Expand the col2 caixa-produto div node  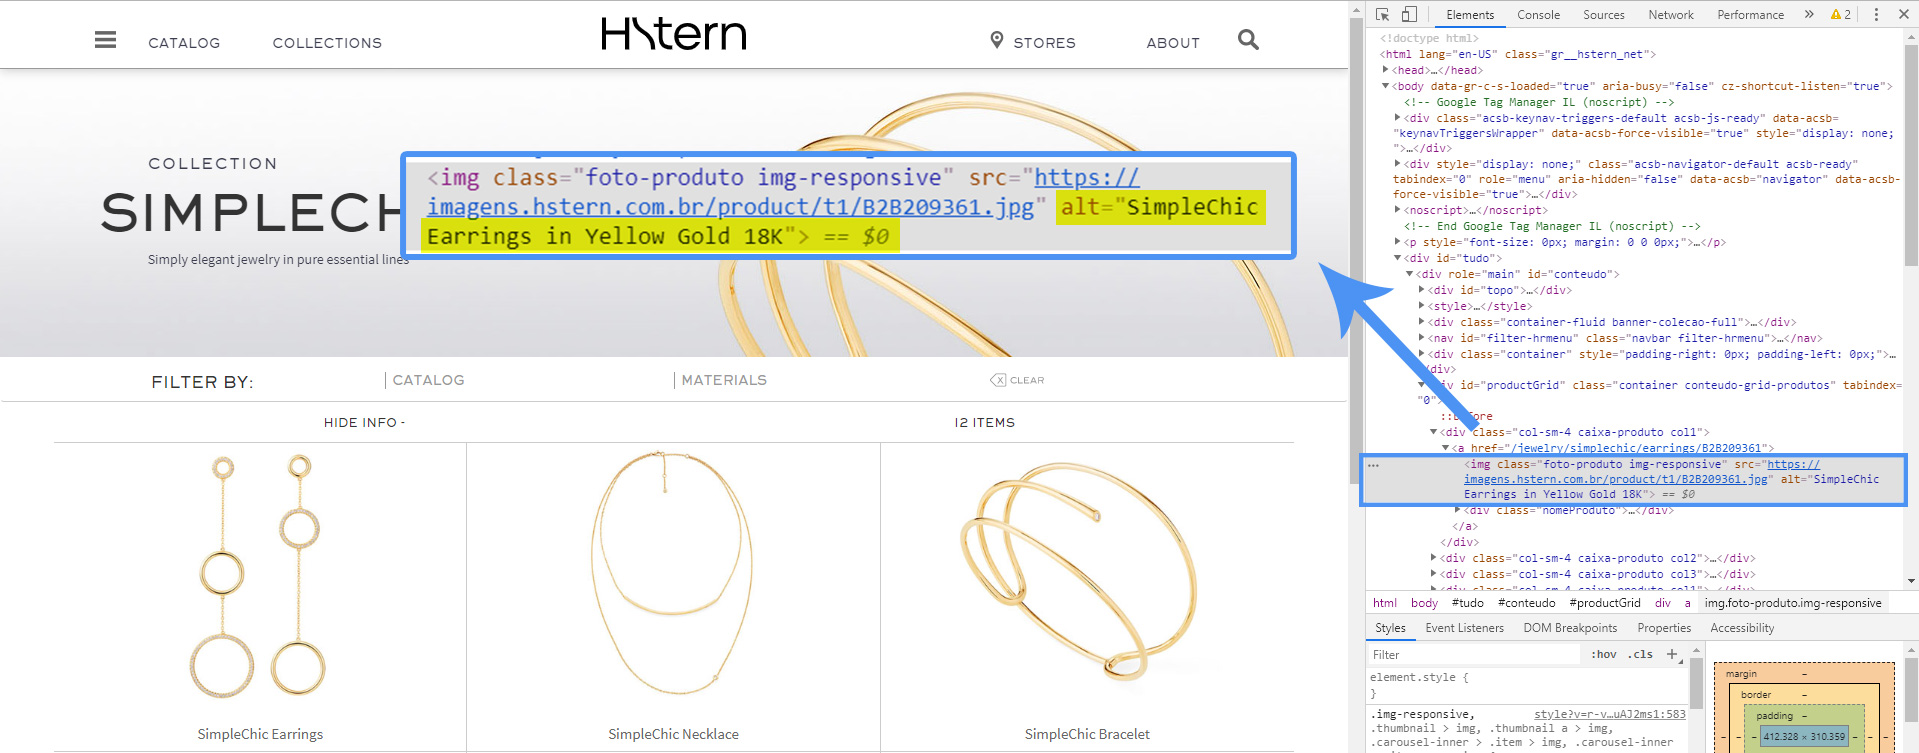coord(1434,558)
